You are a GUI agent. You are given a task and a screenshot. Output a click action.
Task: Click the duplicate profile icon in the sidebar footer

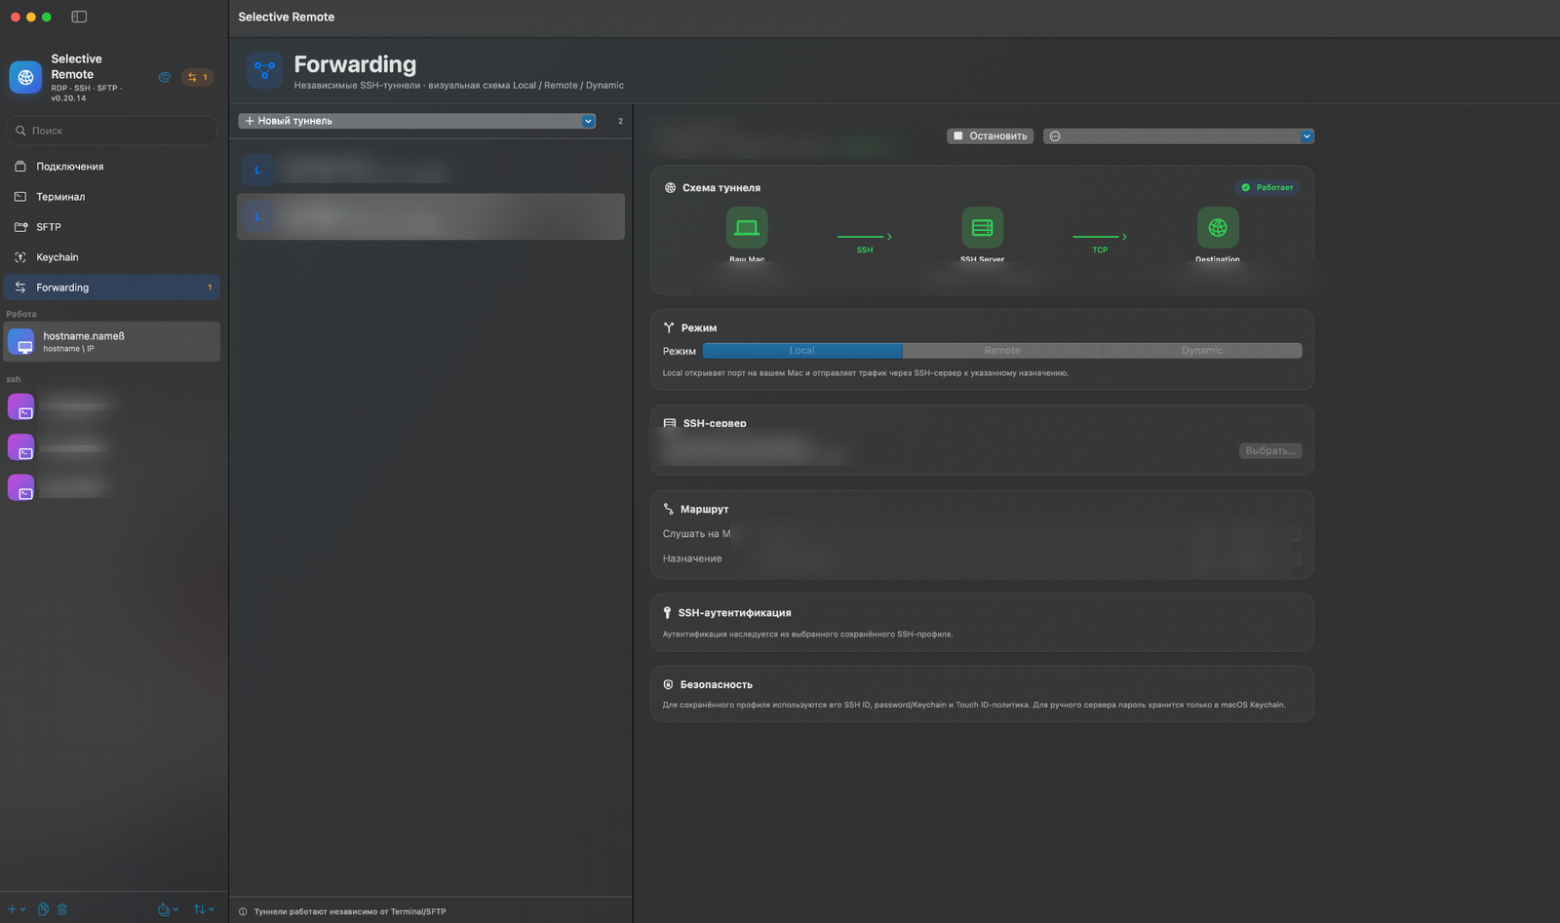(x=43, y=909)
